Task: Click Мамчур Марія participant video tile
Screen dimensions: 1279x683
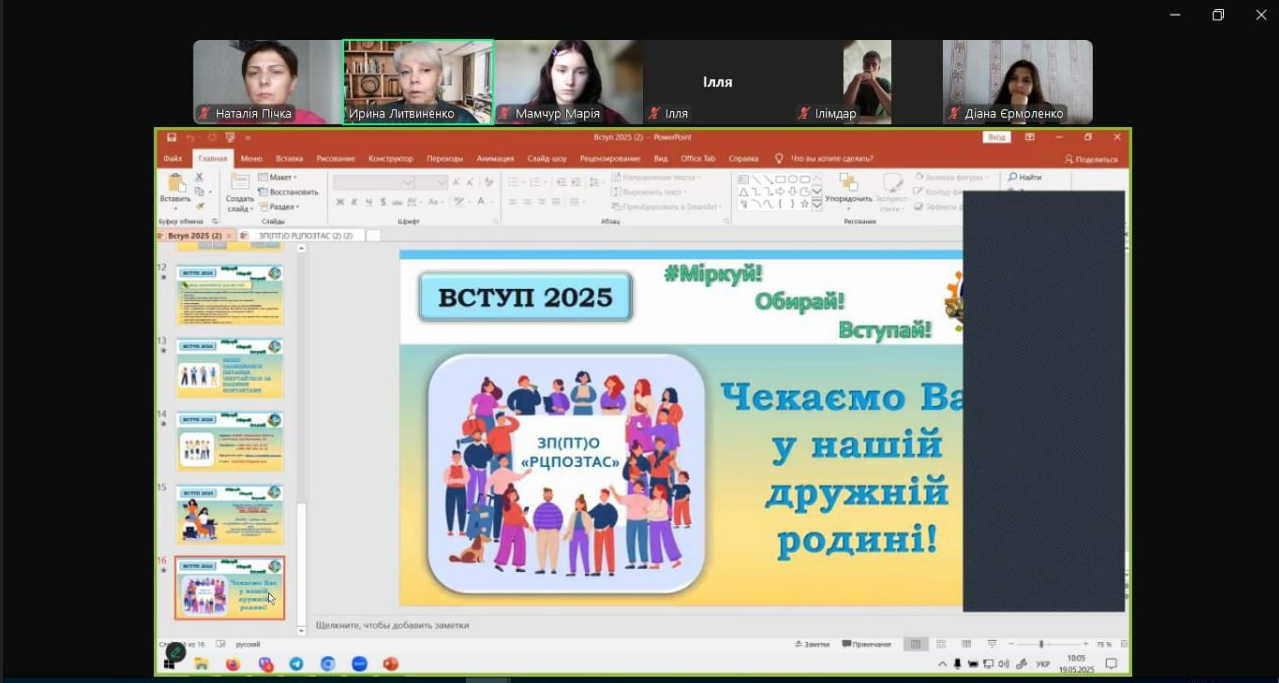Action: 568,82
